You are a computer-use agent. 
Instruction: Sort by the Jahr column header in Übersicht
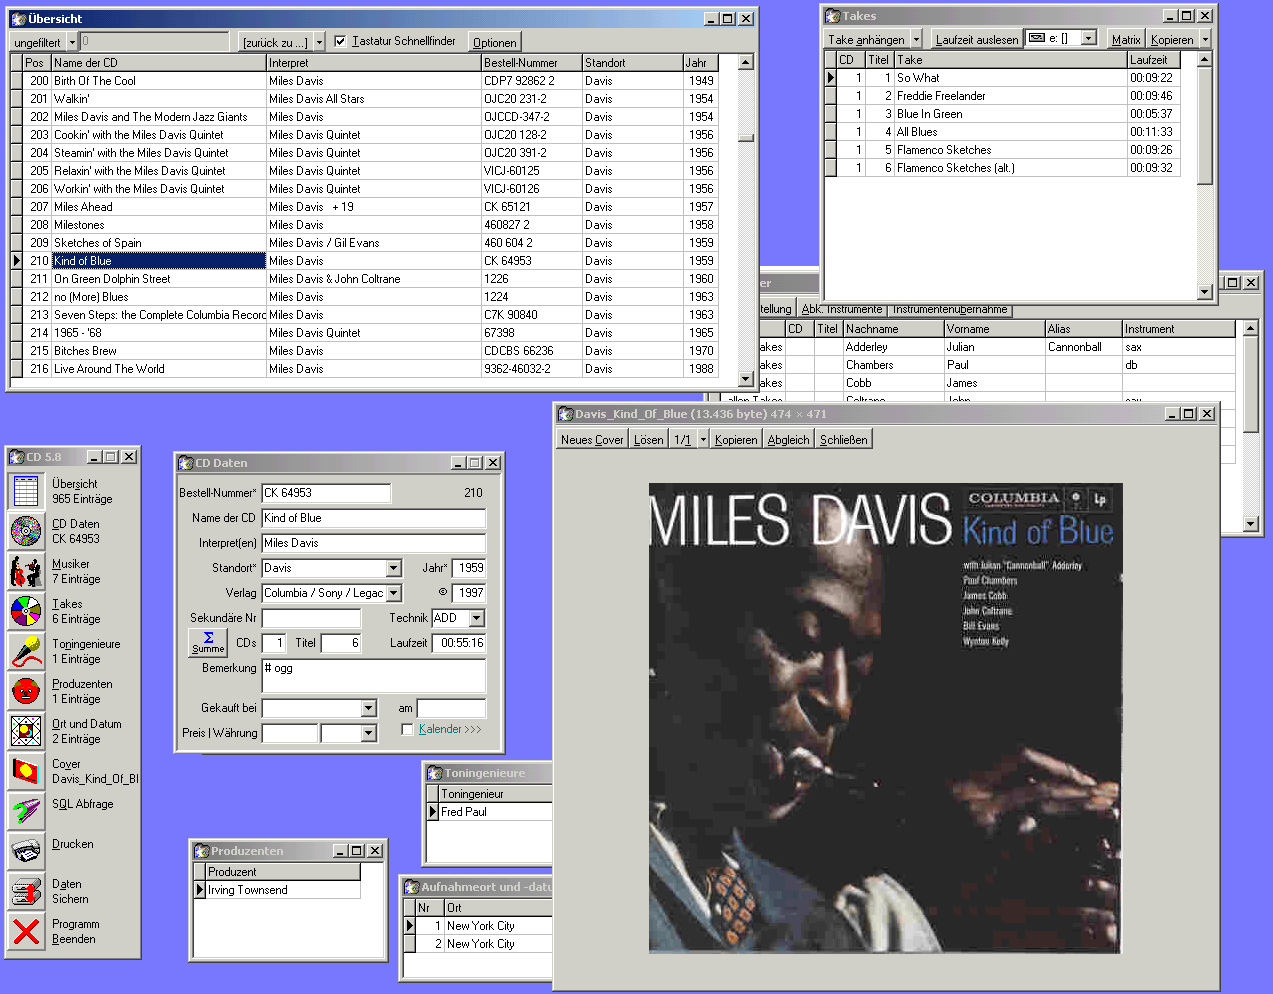pyautogui.click(x=700, y=63)
